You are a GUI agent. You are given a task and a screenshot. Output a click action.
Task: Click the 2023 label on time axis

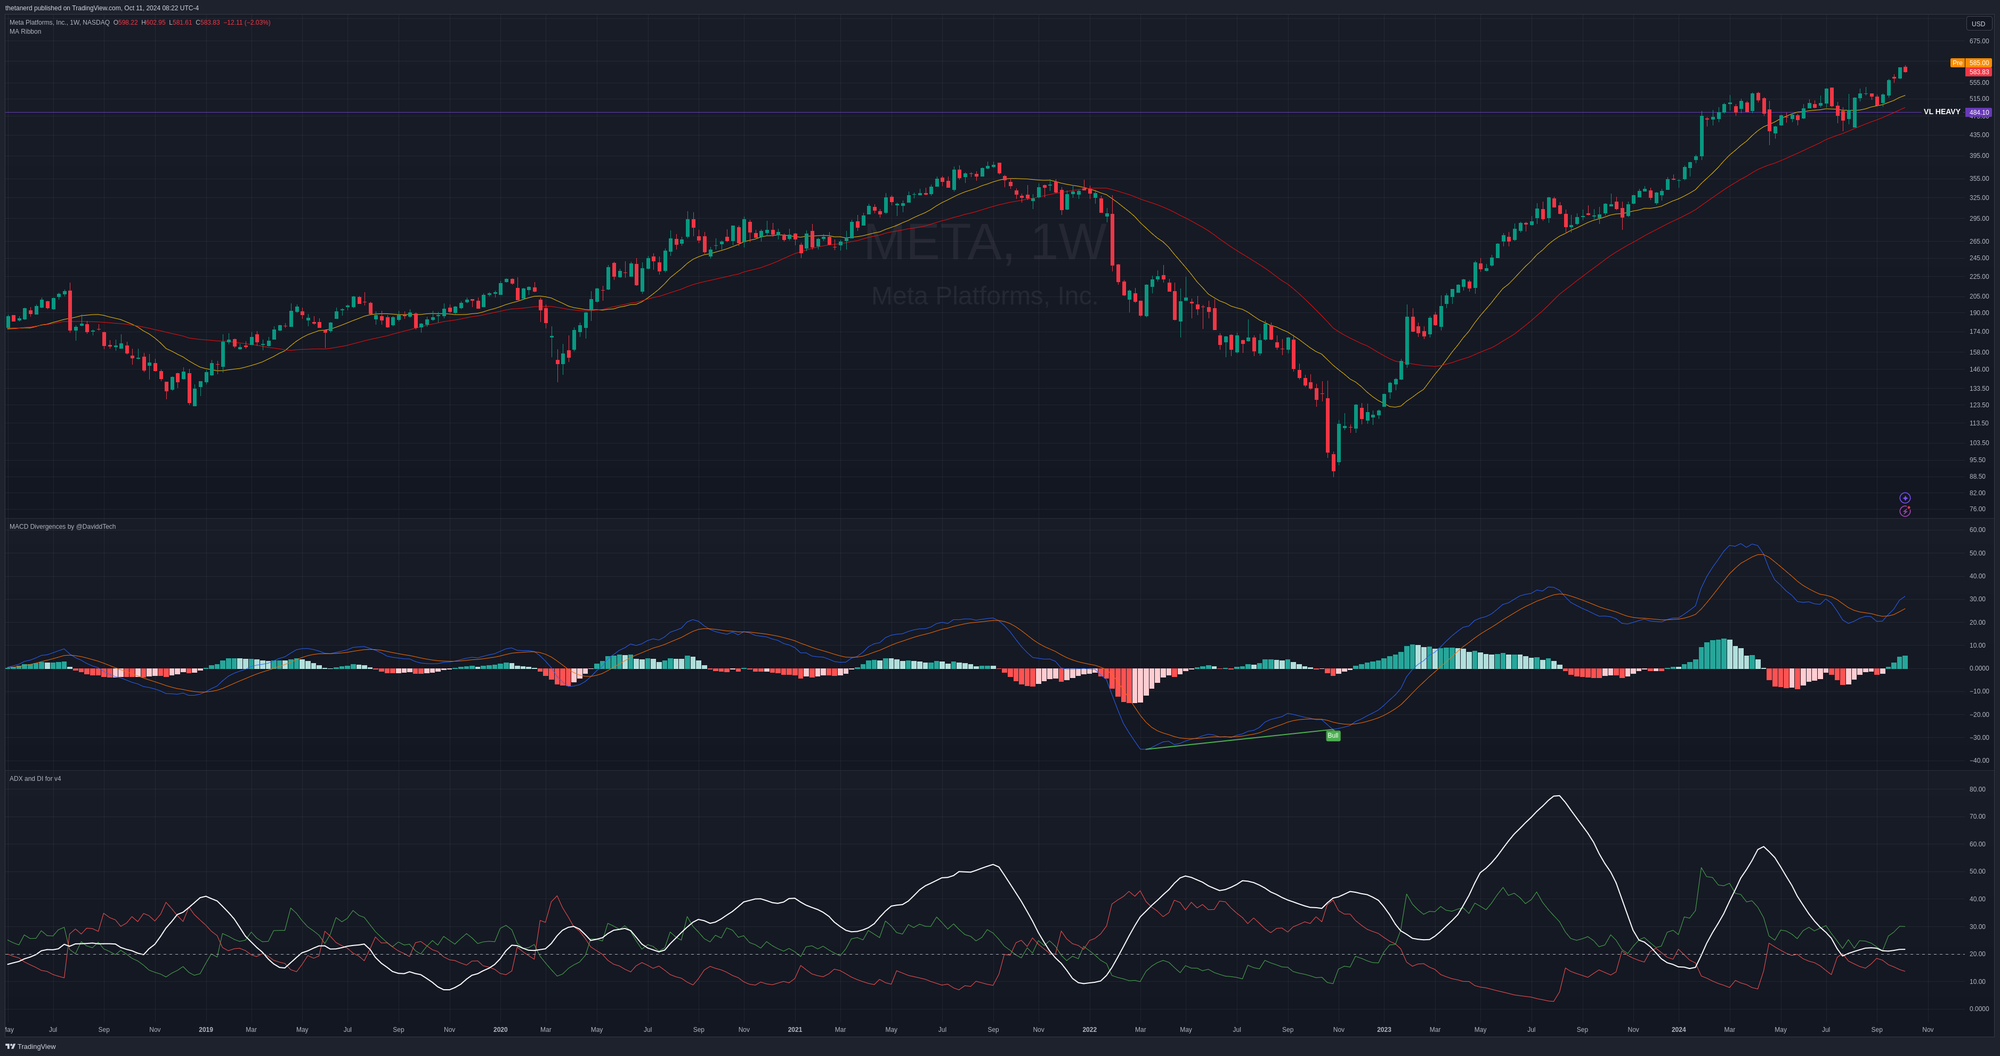[1384, 1029]
